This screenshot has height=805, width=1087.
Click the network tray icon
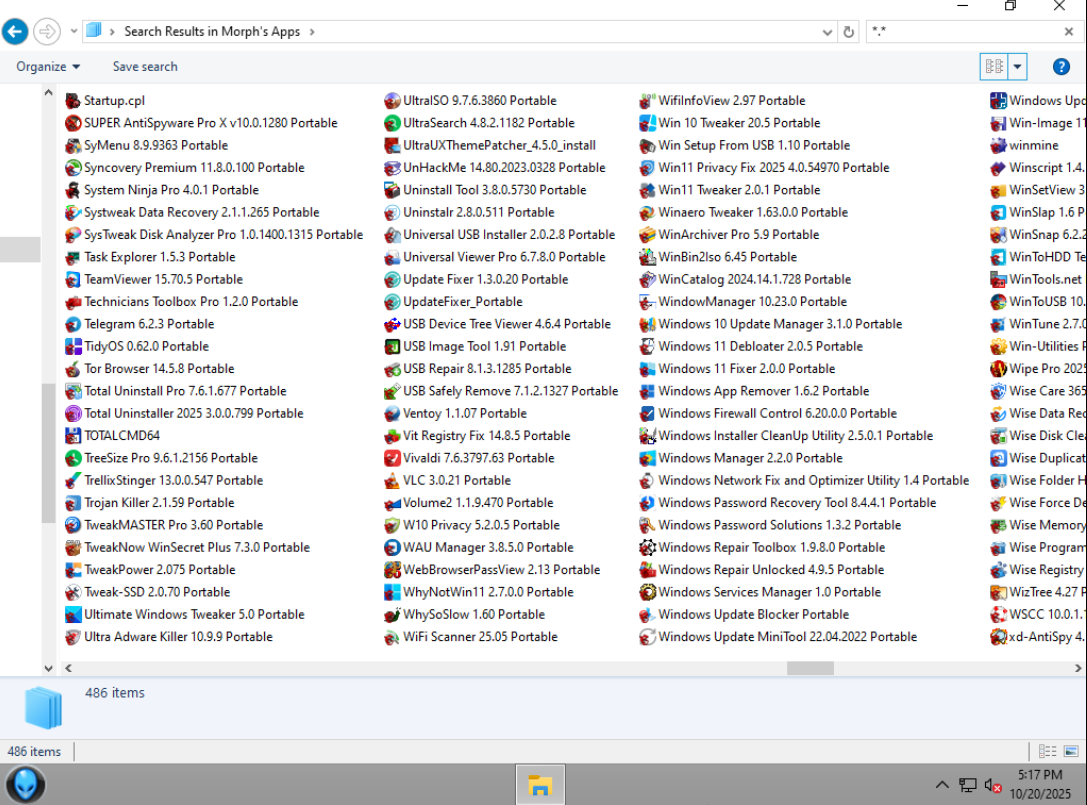968,785
